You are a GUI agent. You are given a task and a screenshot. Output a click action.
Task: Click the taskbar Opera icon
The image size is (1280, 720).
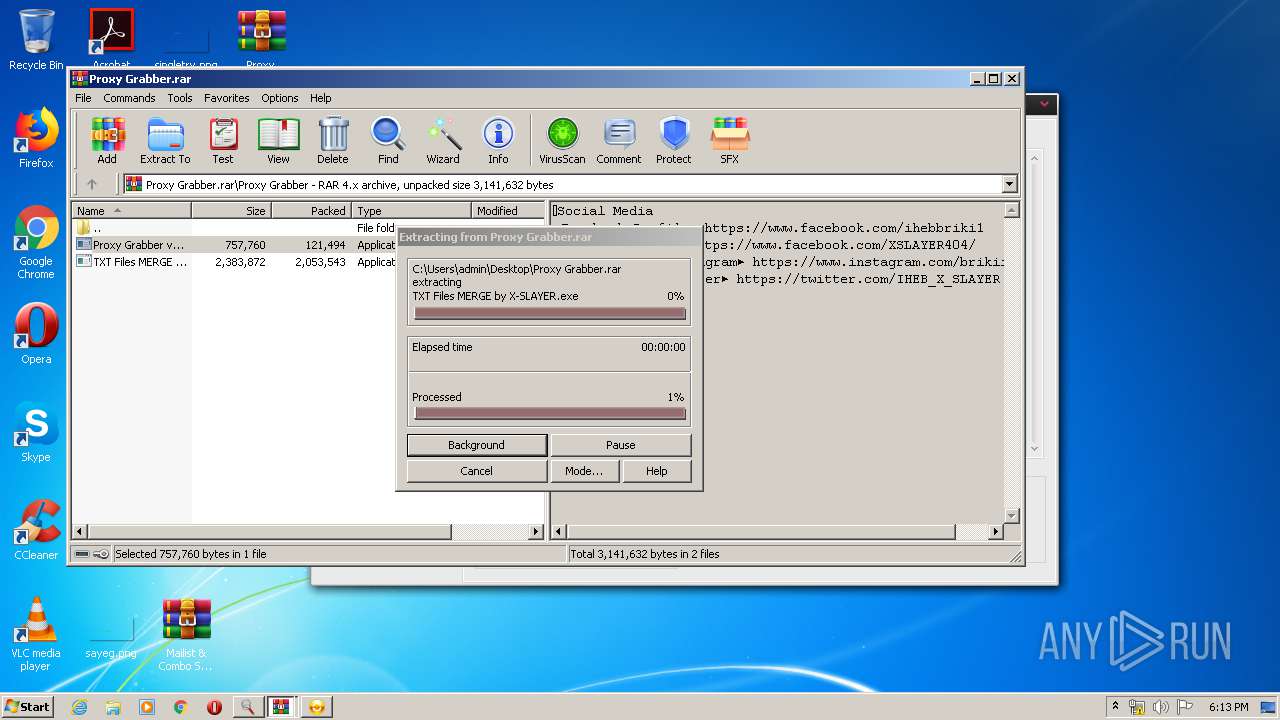pyautogui.click(x=214, y=707)
